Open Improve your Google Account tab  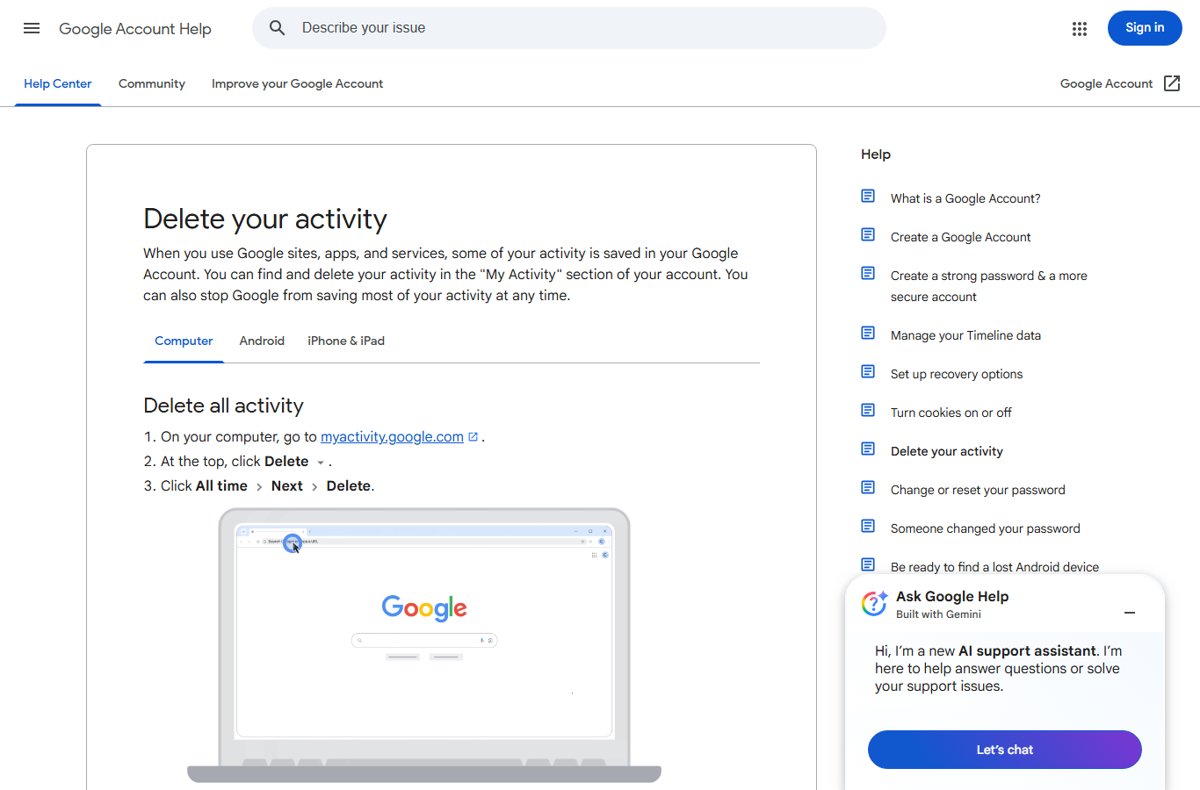(297, 84)
